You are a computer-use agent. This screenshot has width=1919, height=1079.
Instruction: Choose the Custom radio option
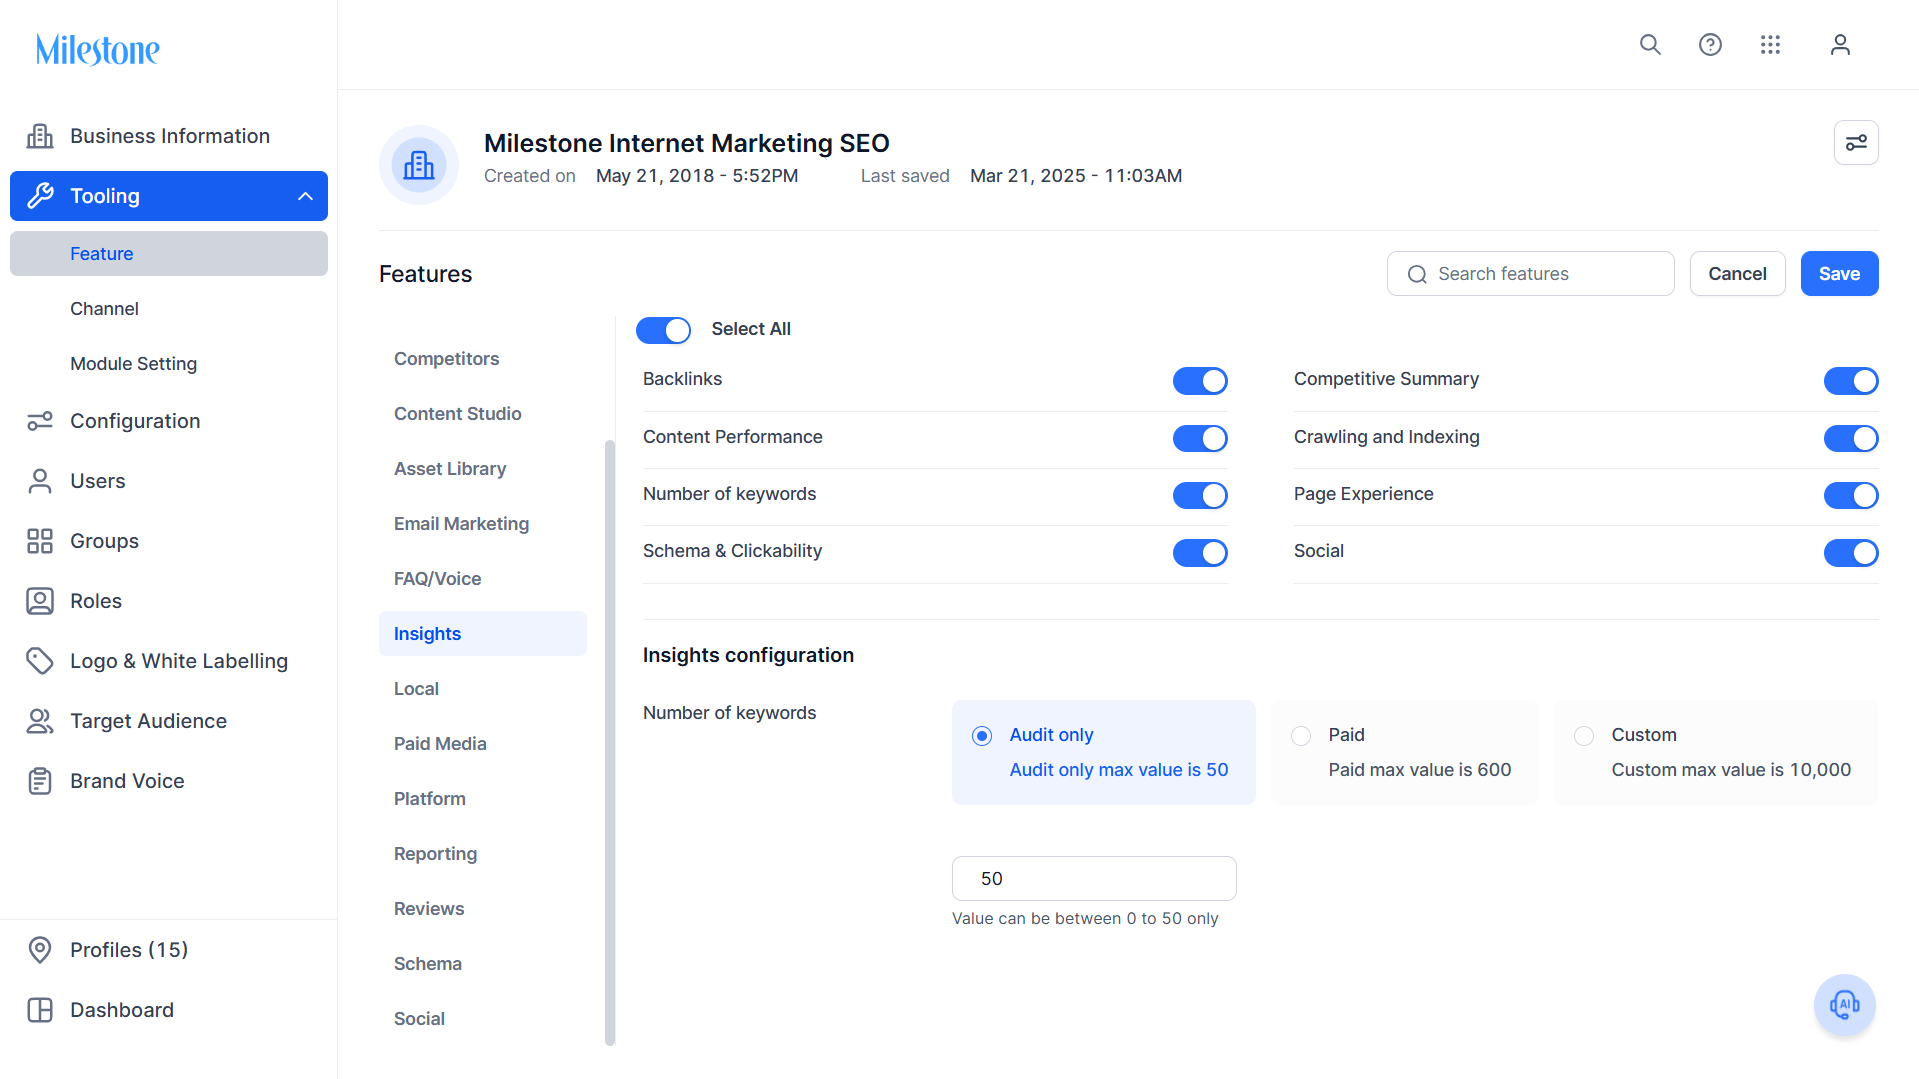(x=1584, y=736)
